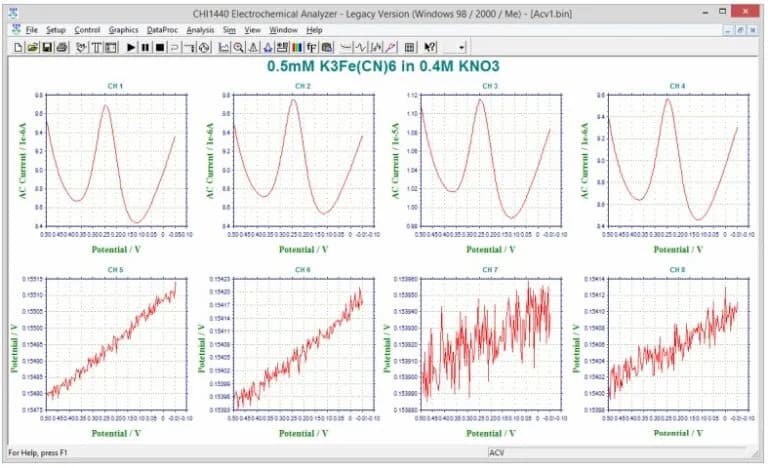Open the DataProc menu
The width and height of the screenshot is (768, 468).
pyautogui.click(x=161, y=30)
